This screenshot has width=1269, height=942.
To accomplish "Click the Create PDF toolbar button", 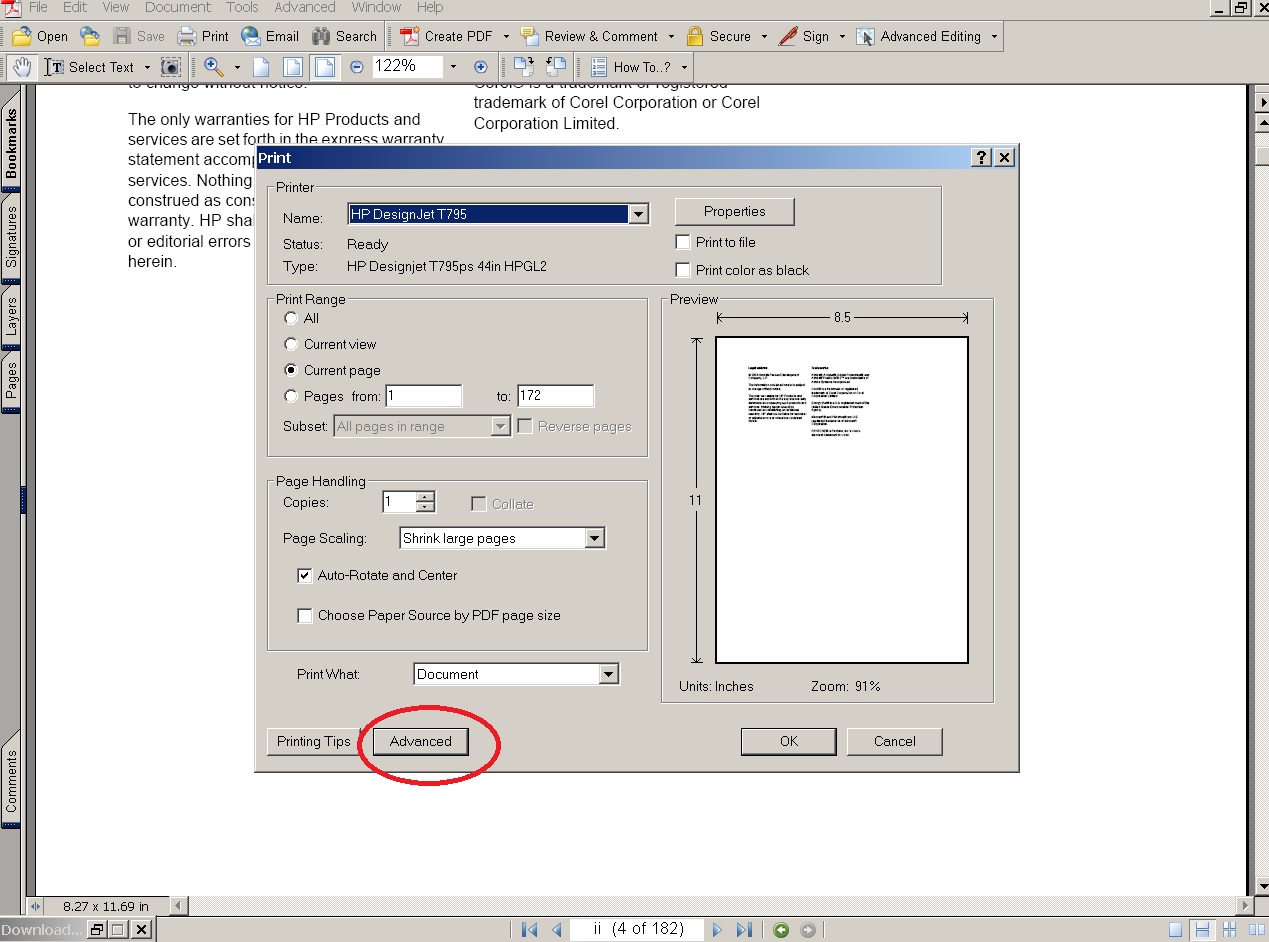I will [446, 36].
